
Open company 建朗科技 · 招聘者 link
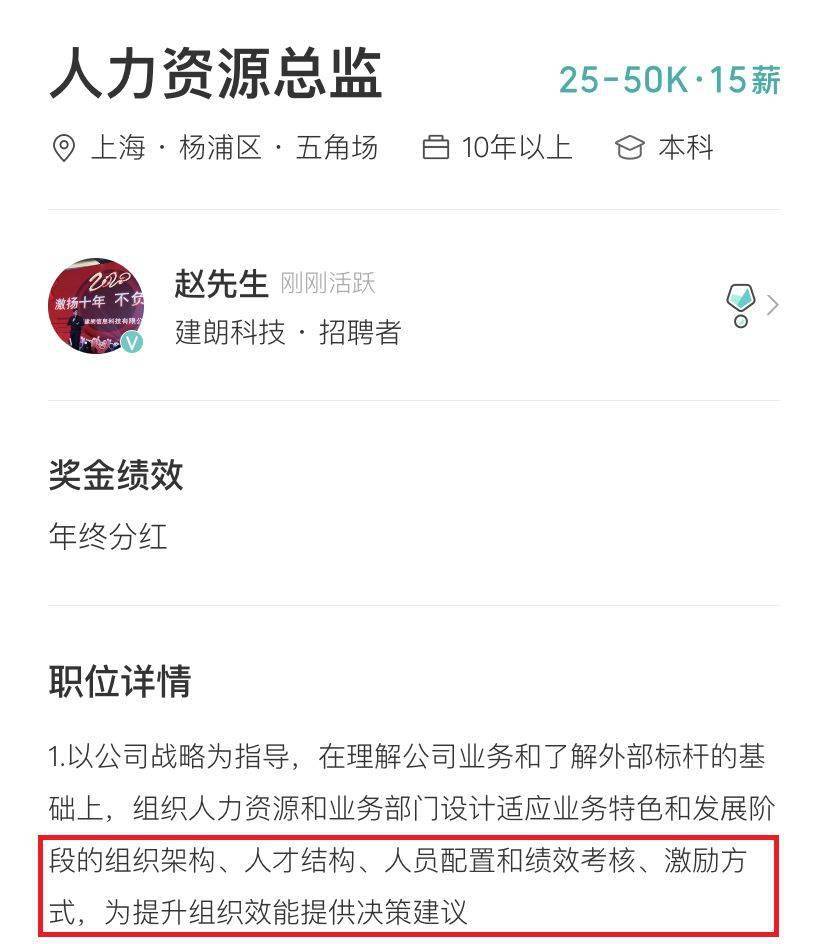288,332
